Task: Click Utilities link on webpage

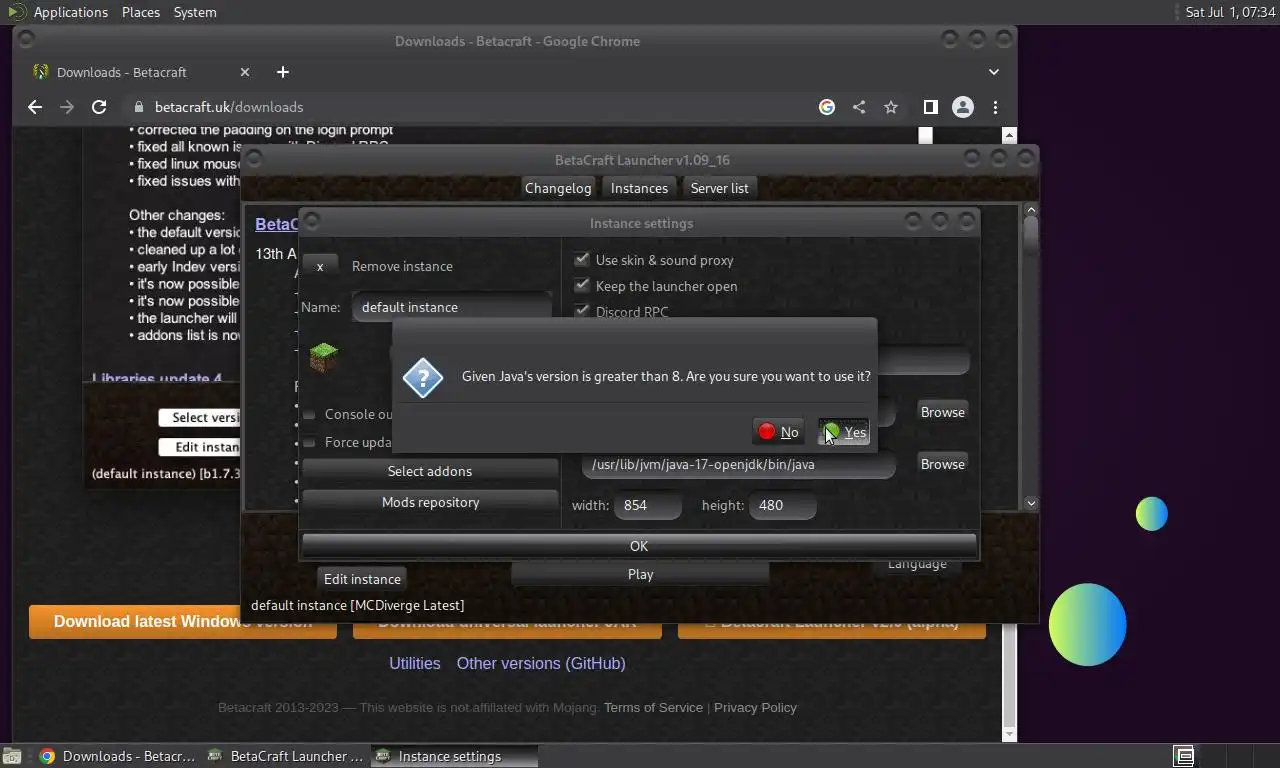Action: coord(415,663)
